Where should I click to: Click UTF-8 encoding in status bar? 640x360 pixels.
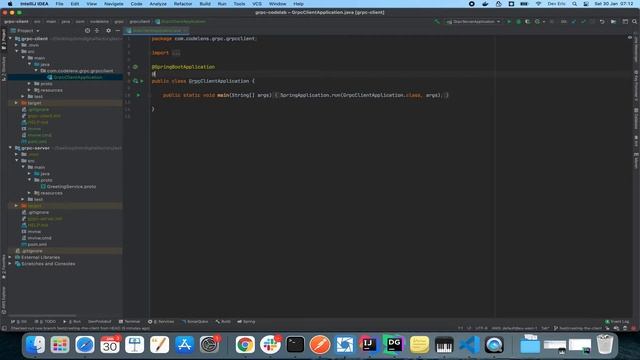coord(481,328)
